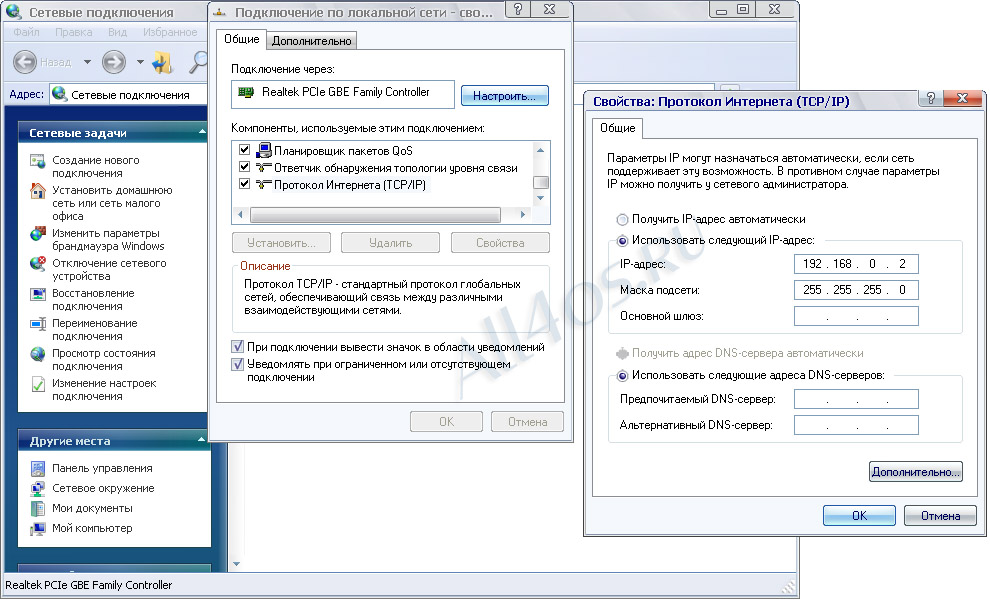This screenshot has height=601, width=990.
Task: Click the 'Изменение настроек подключения' icon
Action: point(38,384)
